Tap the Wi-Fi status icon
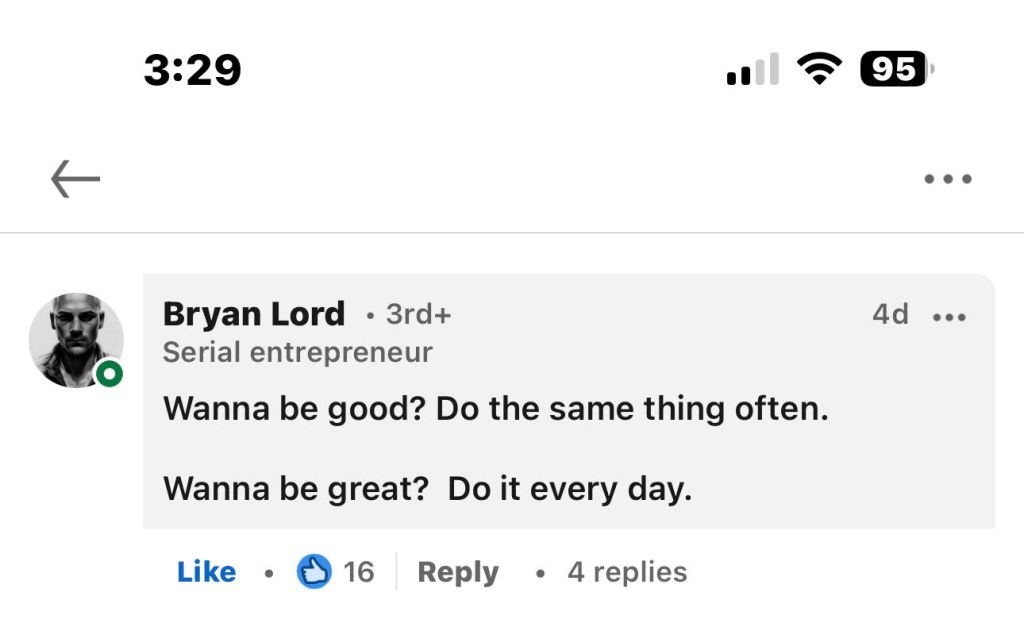1024x642 pixels. tap(819, 69)
